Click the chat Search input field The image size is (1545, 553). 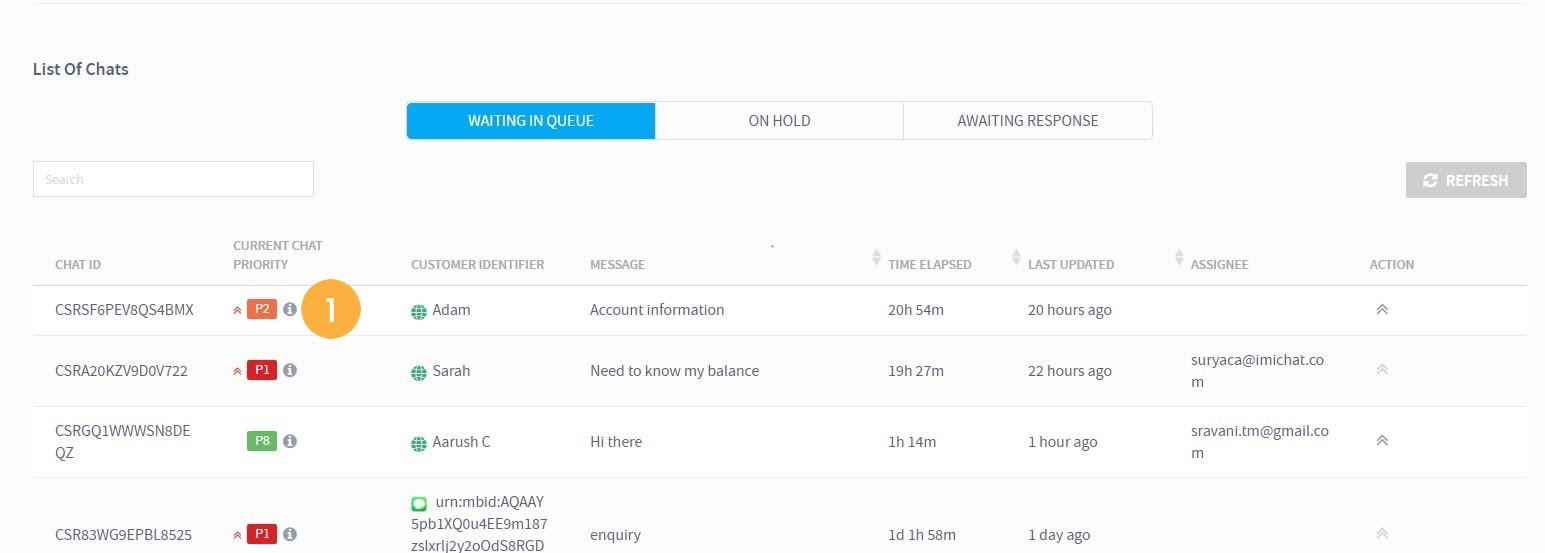coord(173,179)
